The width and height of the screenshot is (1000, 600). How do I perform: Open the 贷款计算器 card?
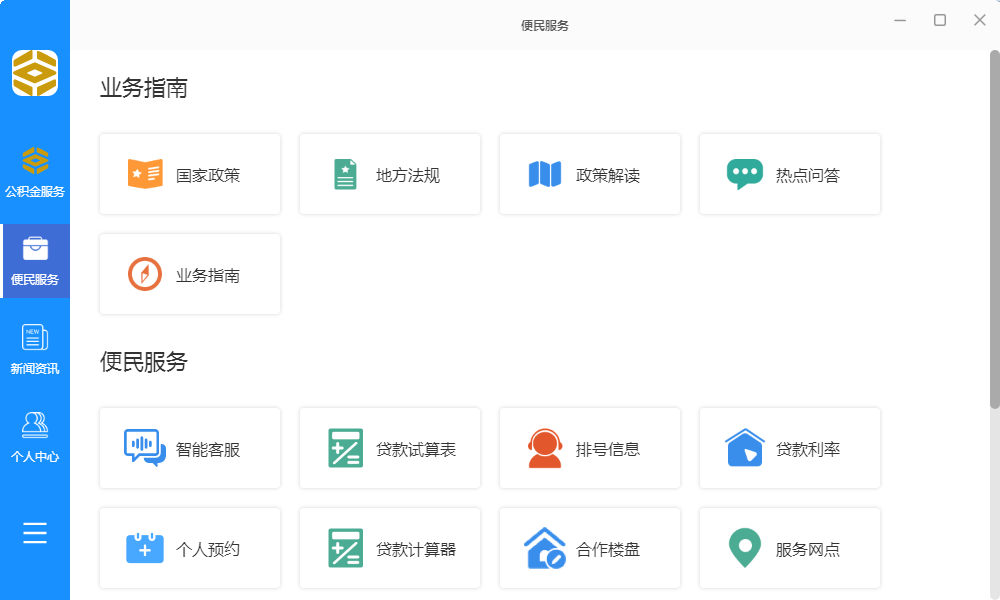click(390, 549)
